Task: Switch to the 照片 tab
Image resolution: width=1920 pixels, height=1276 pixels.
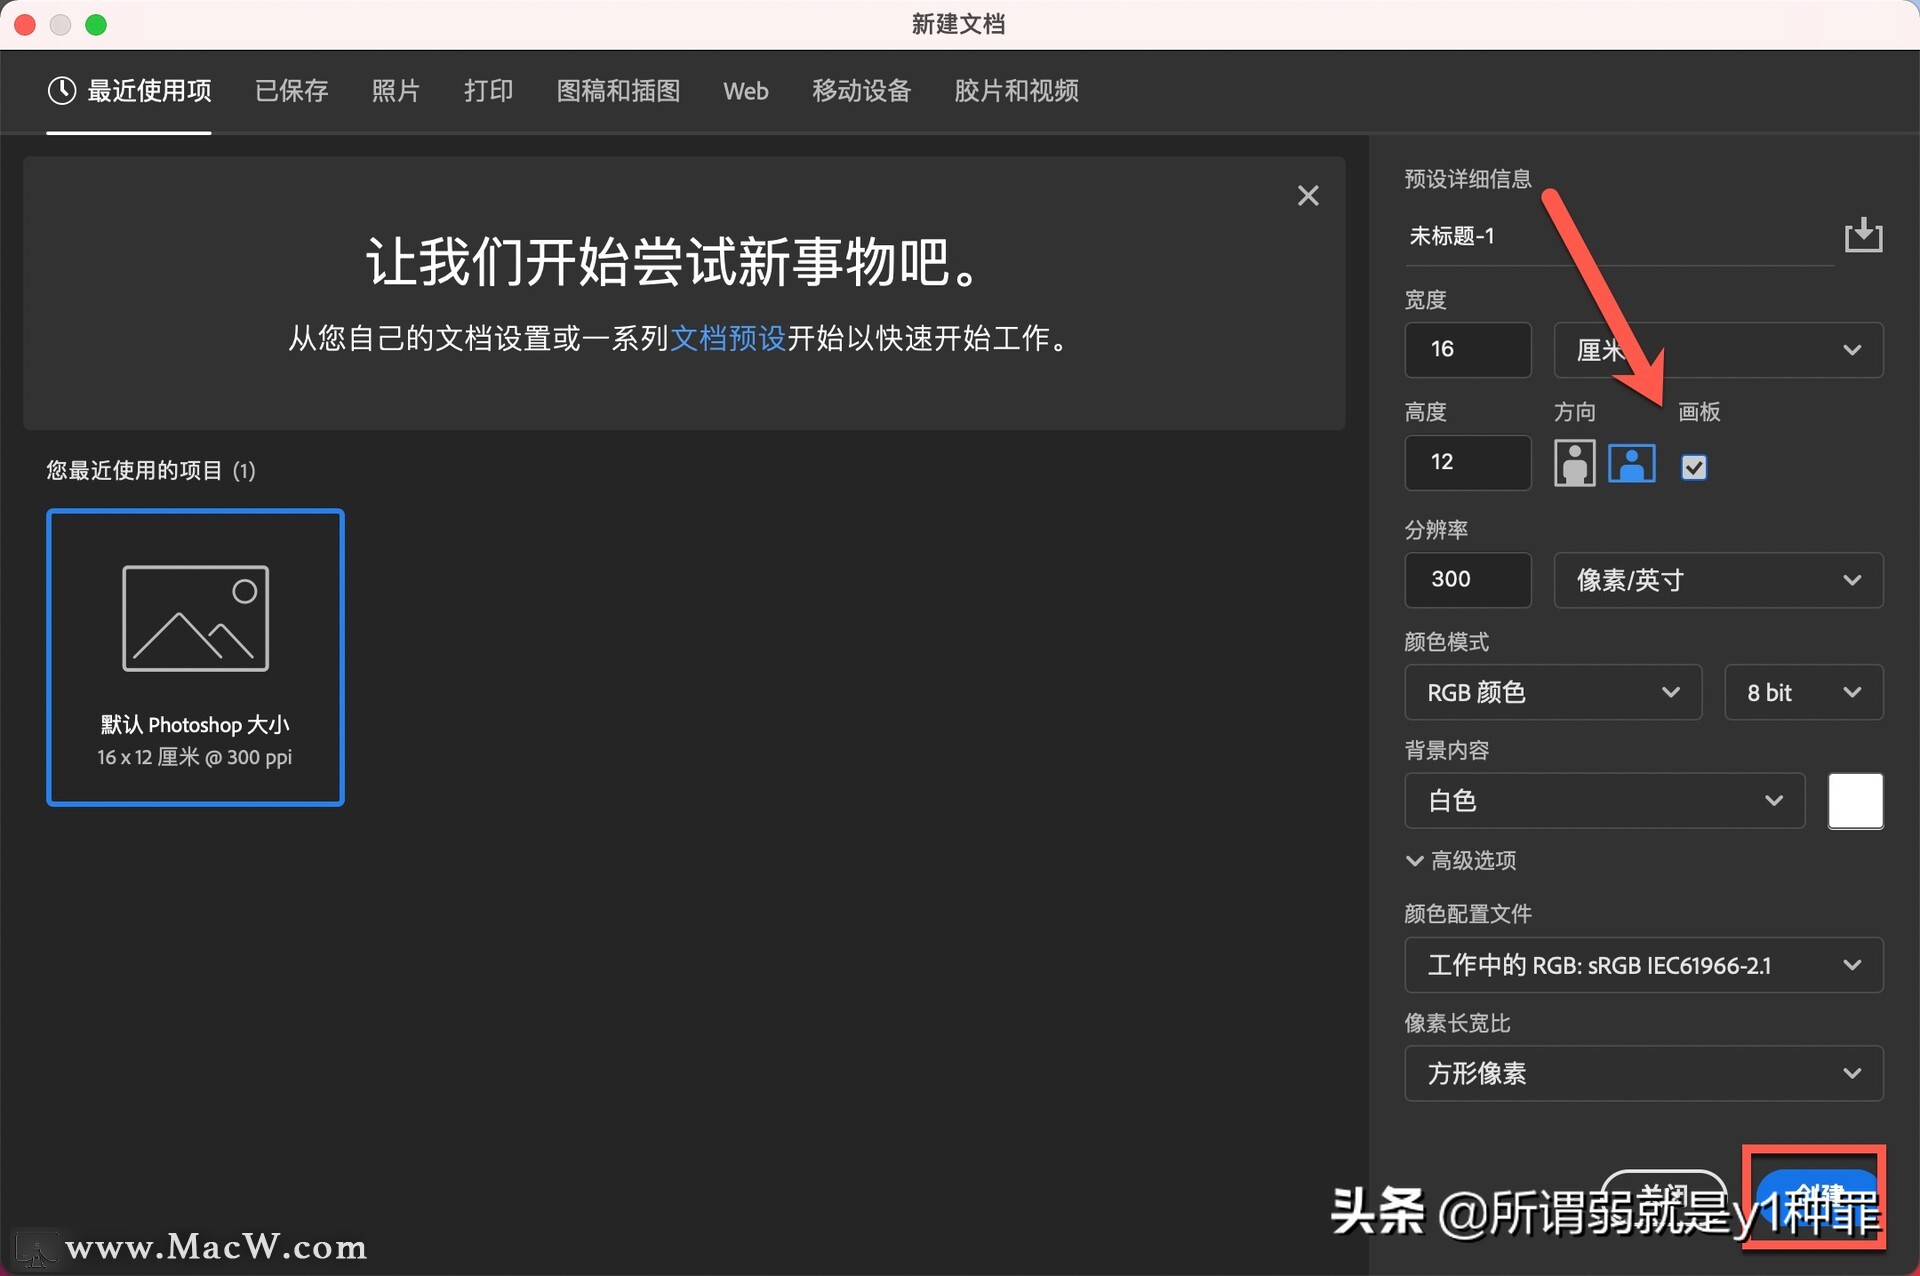Action: pyautogui.click(x=396, y=91)
